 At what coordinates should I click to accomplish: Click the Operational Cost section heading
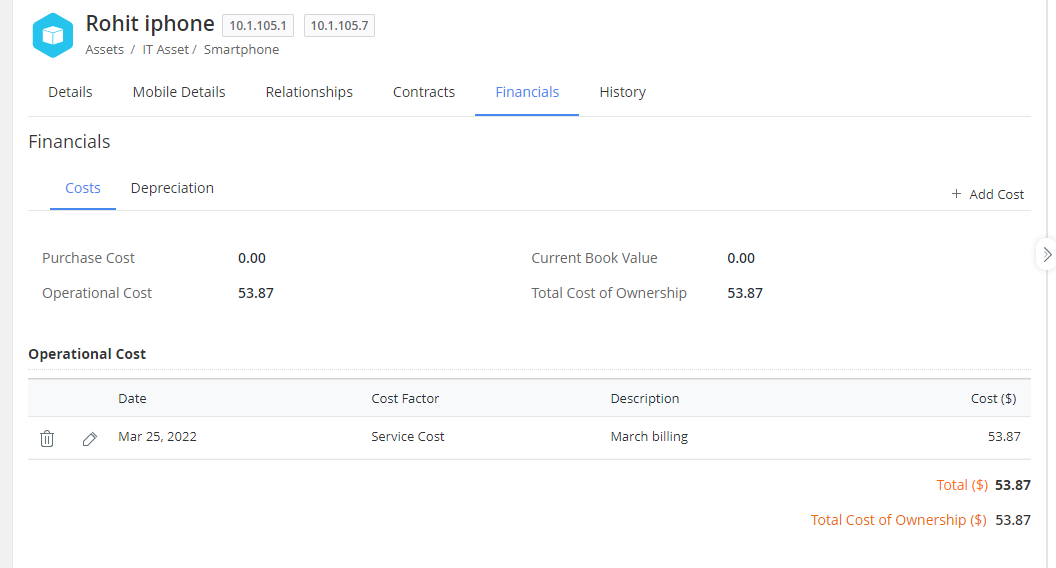[x=87, y=354]
